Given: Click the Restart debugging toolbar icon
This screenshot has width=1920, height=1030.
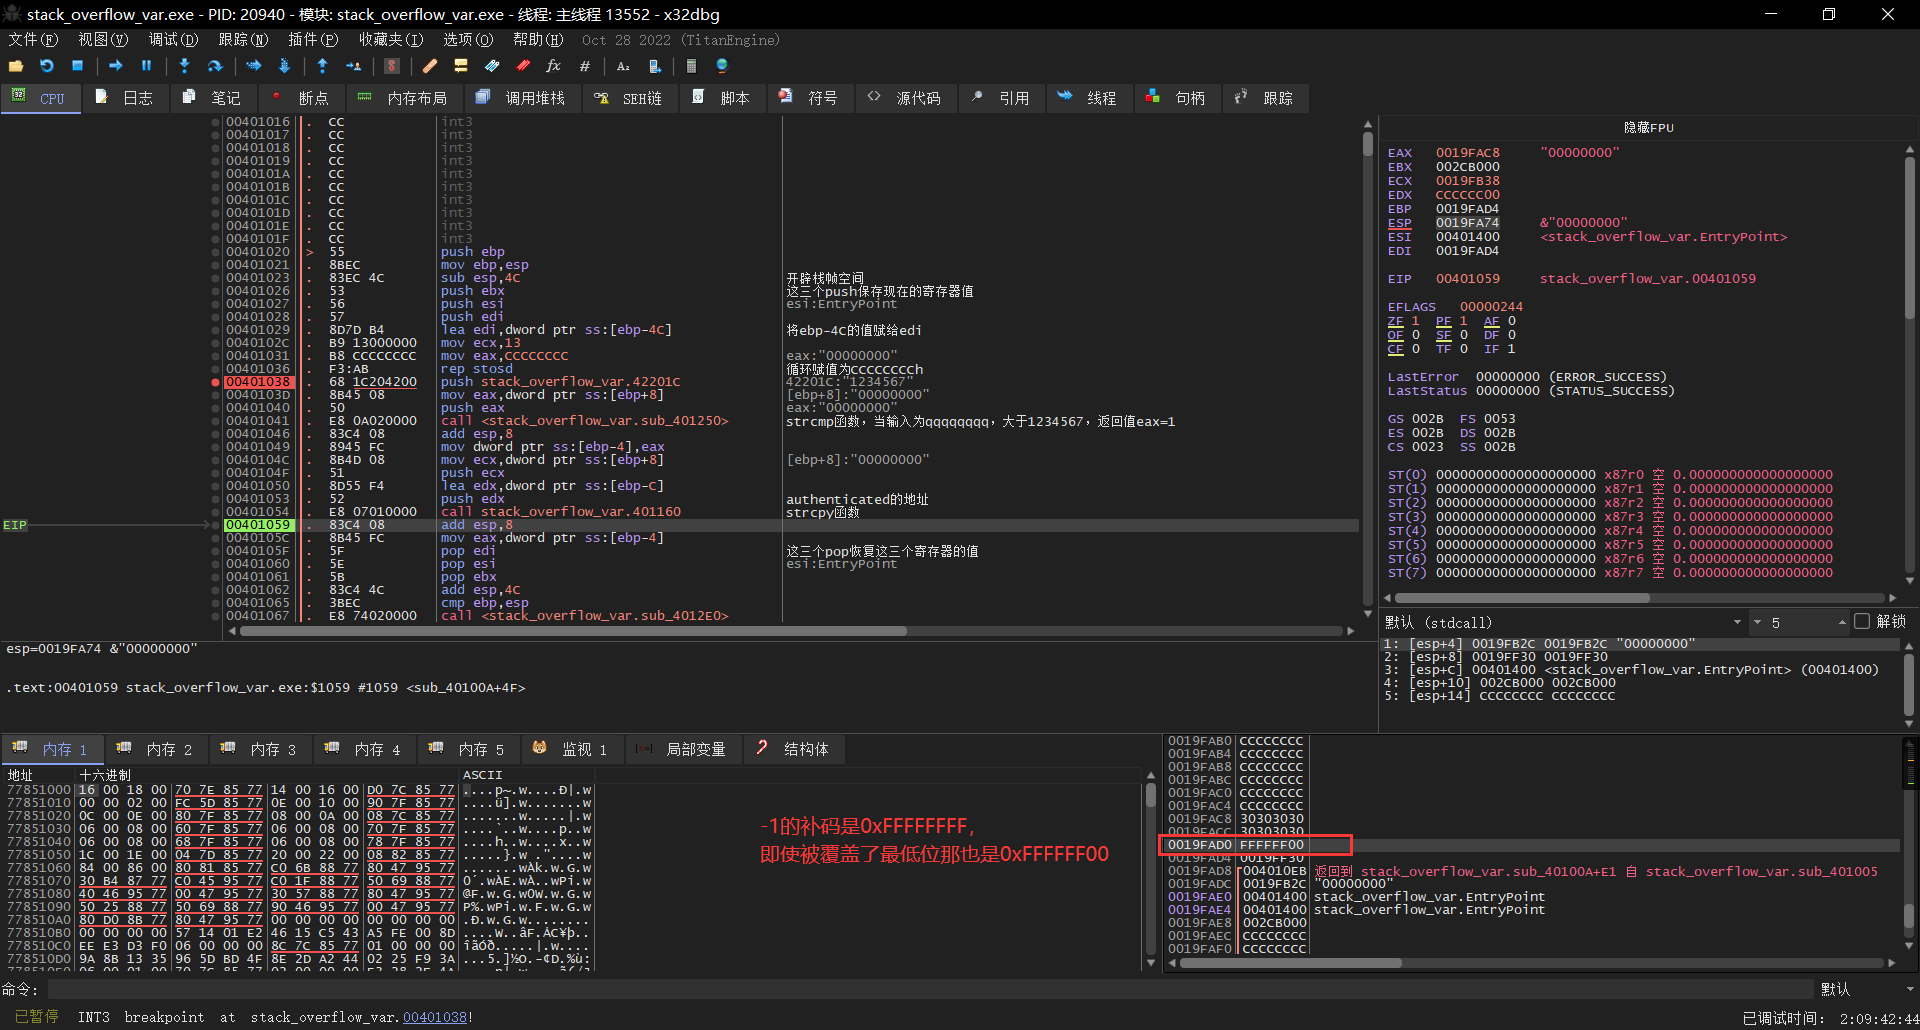Looking at the screenshot, I should point(46,66).
